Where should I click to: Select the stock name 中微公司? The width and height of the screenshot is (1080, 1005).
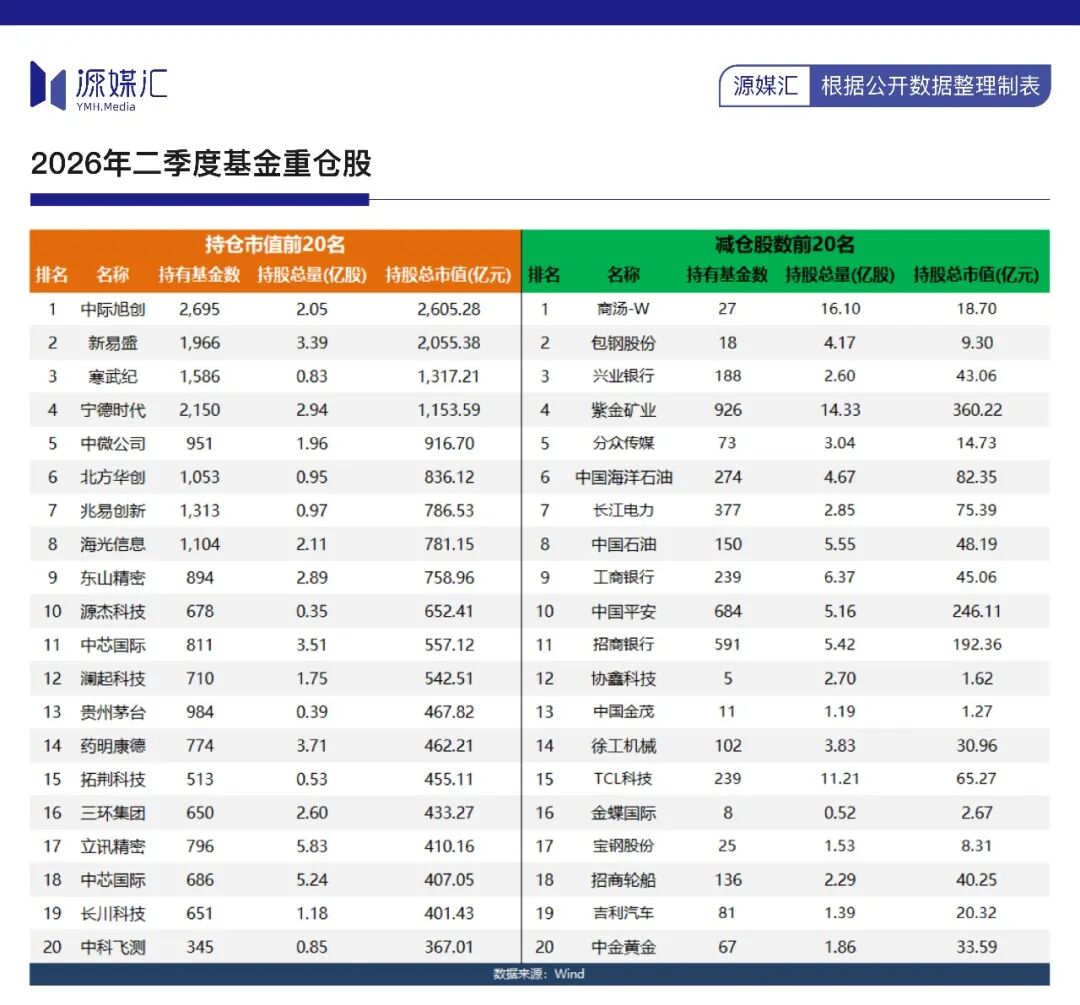tap(113, 444)
